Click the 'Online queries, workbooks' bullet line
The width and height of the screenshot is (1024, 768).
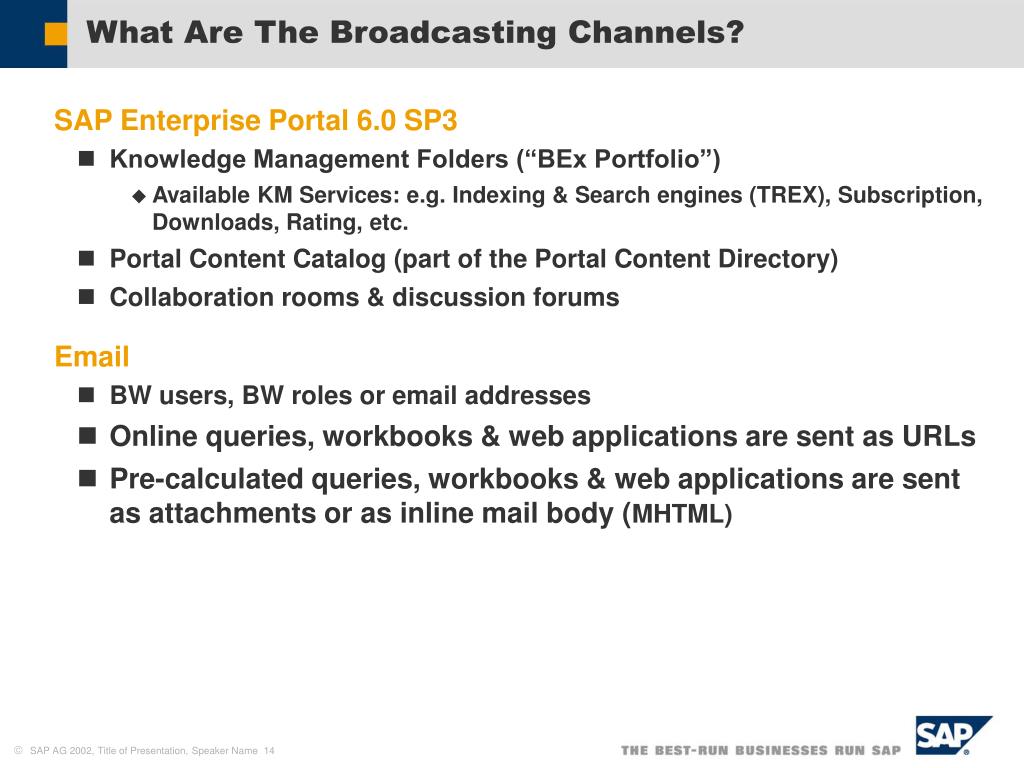[x=543, y=437]
